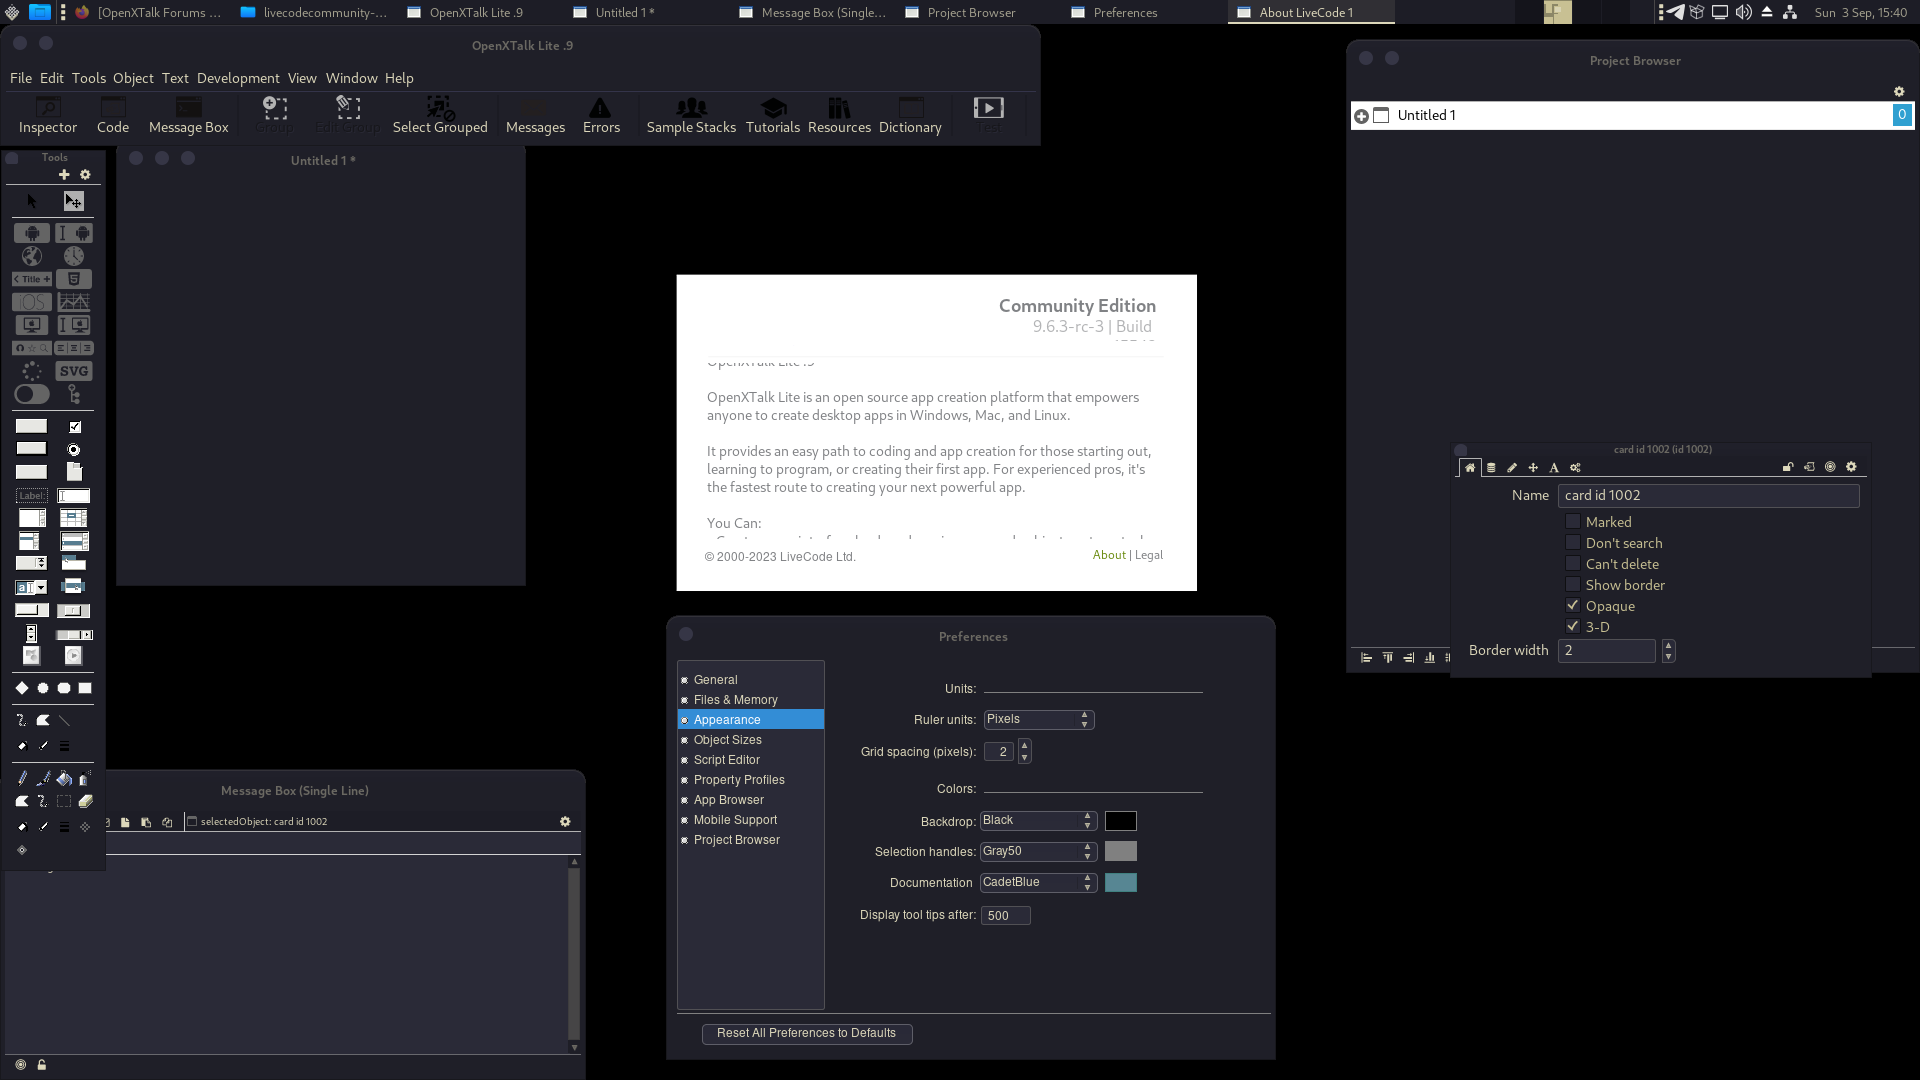Select the spray can paint tool
The image size is (1920, 1080).
[85, 778]
